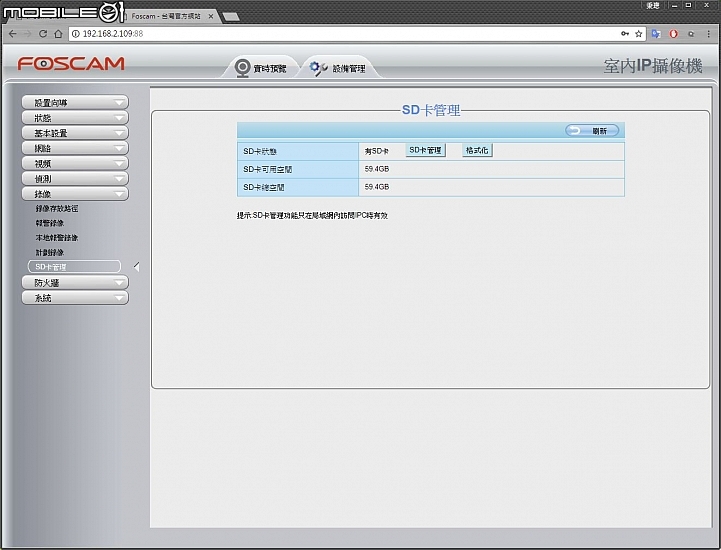Collapse the sidebar with the left triangle arrow
The image size is (721, 550).
[x=137, y=266]
